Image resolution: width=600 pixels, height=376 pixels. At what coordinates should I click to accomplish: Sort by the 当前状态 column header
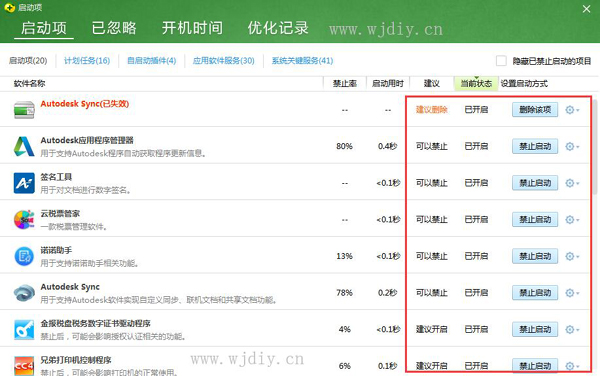click(x=476, y=83)
